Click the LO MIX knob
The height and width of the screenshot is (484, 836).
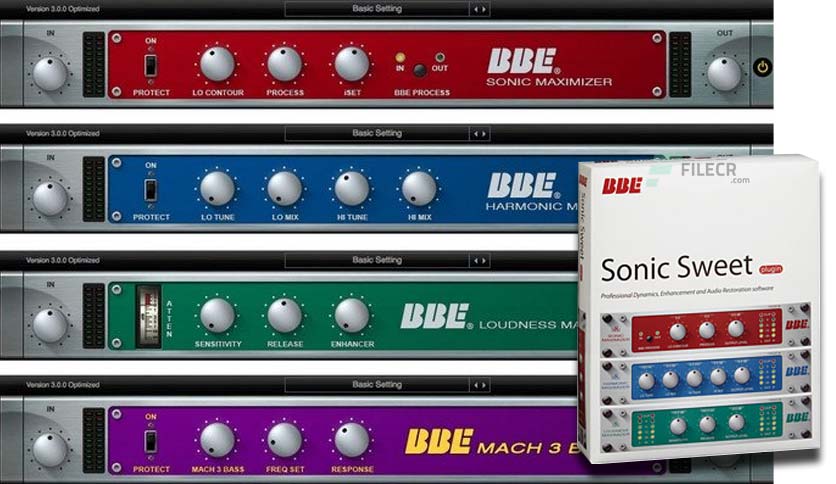(x=284, y=188)
